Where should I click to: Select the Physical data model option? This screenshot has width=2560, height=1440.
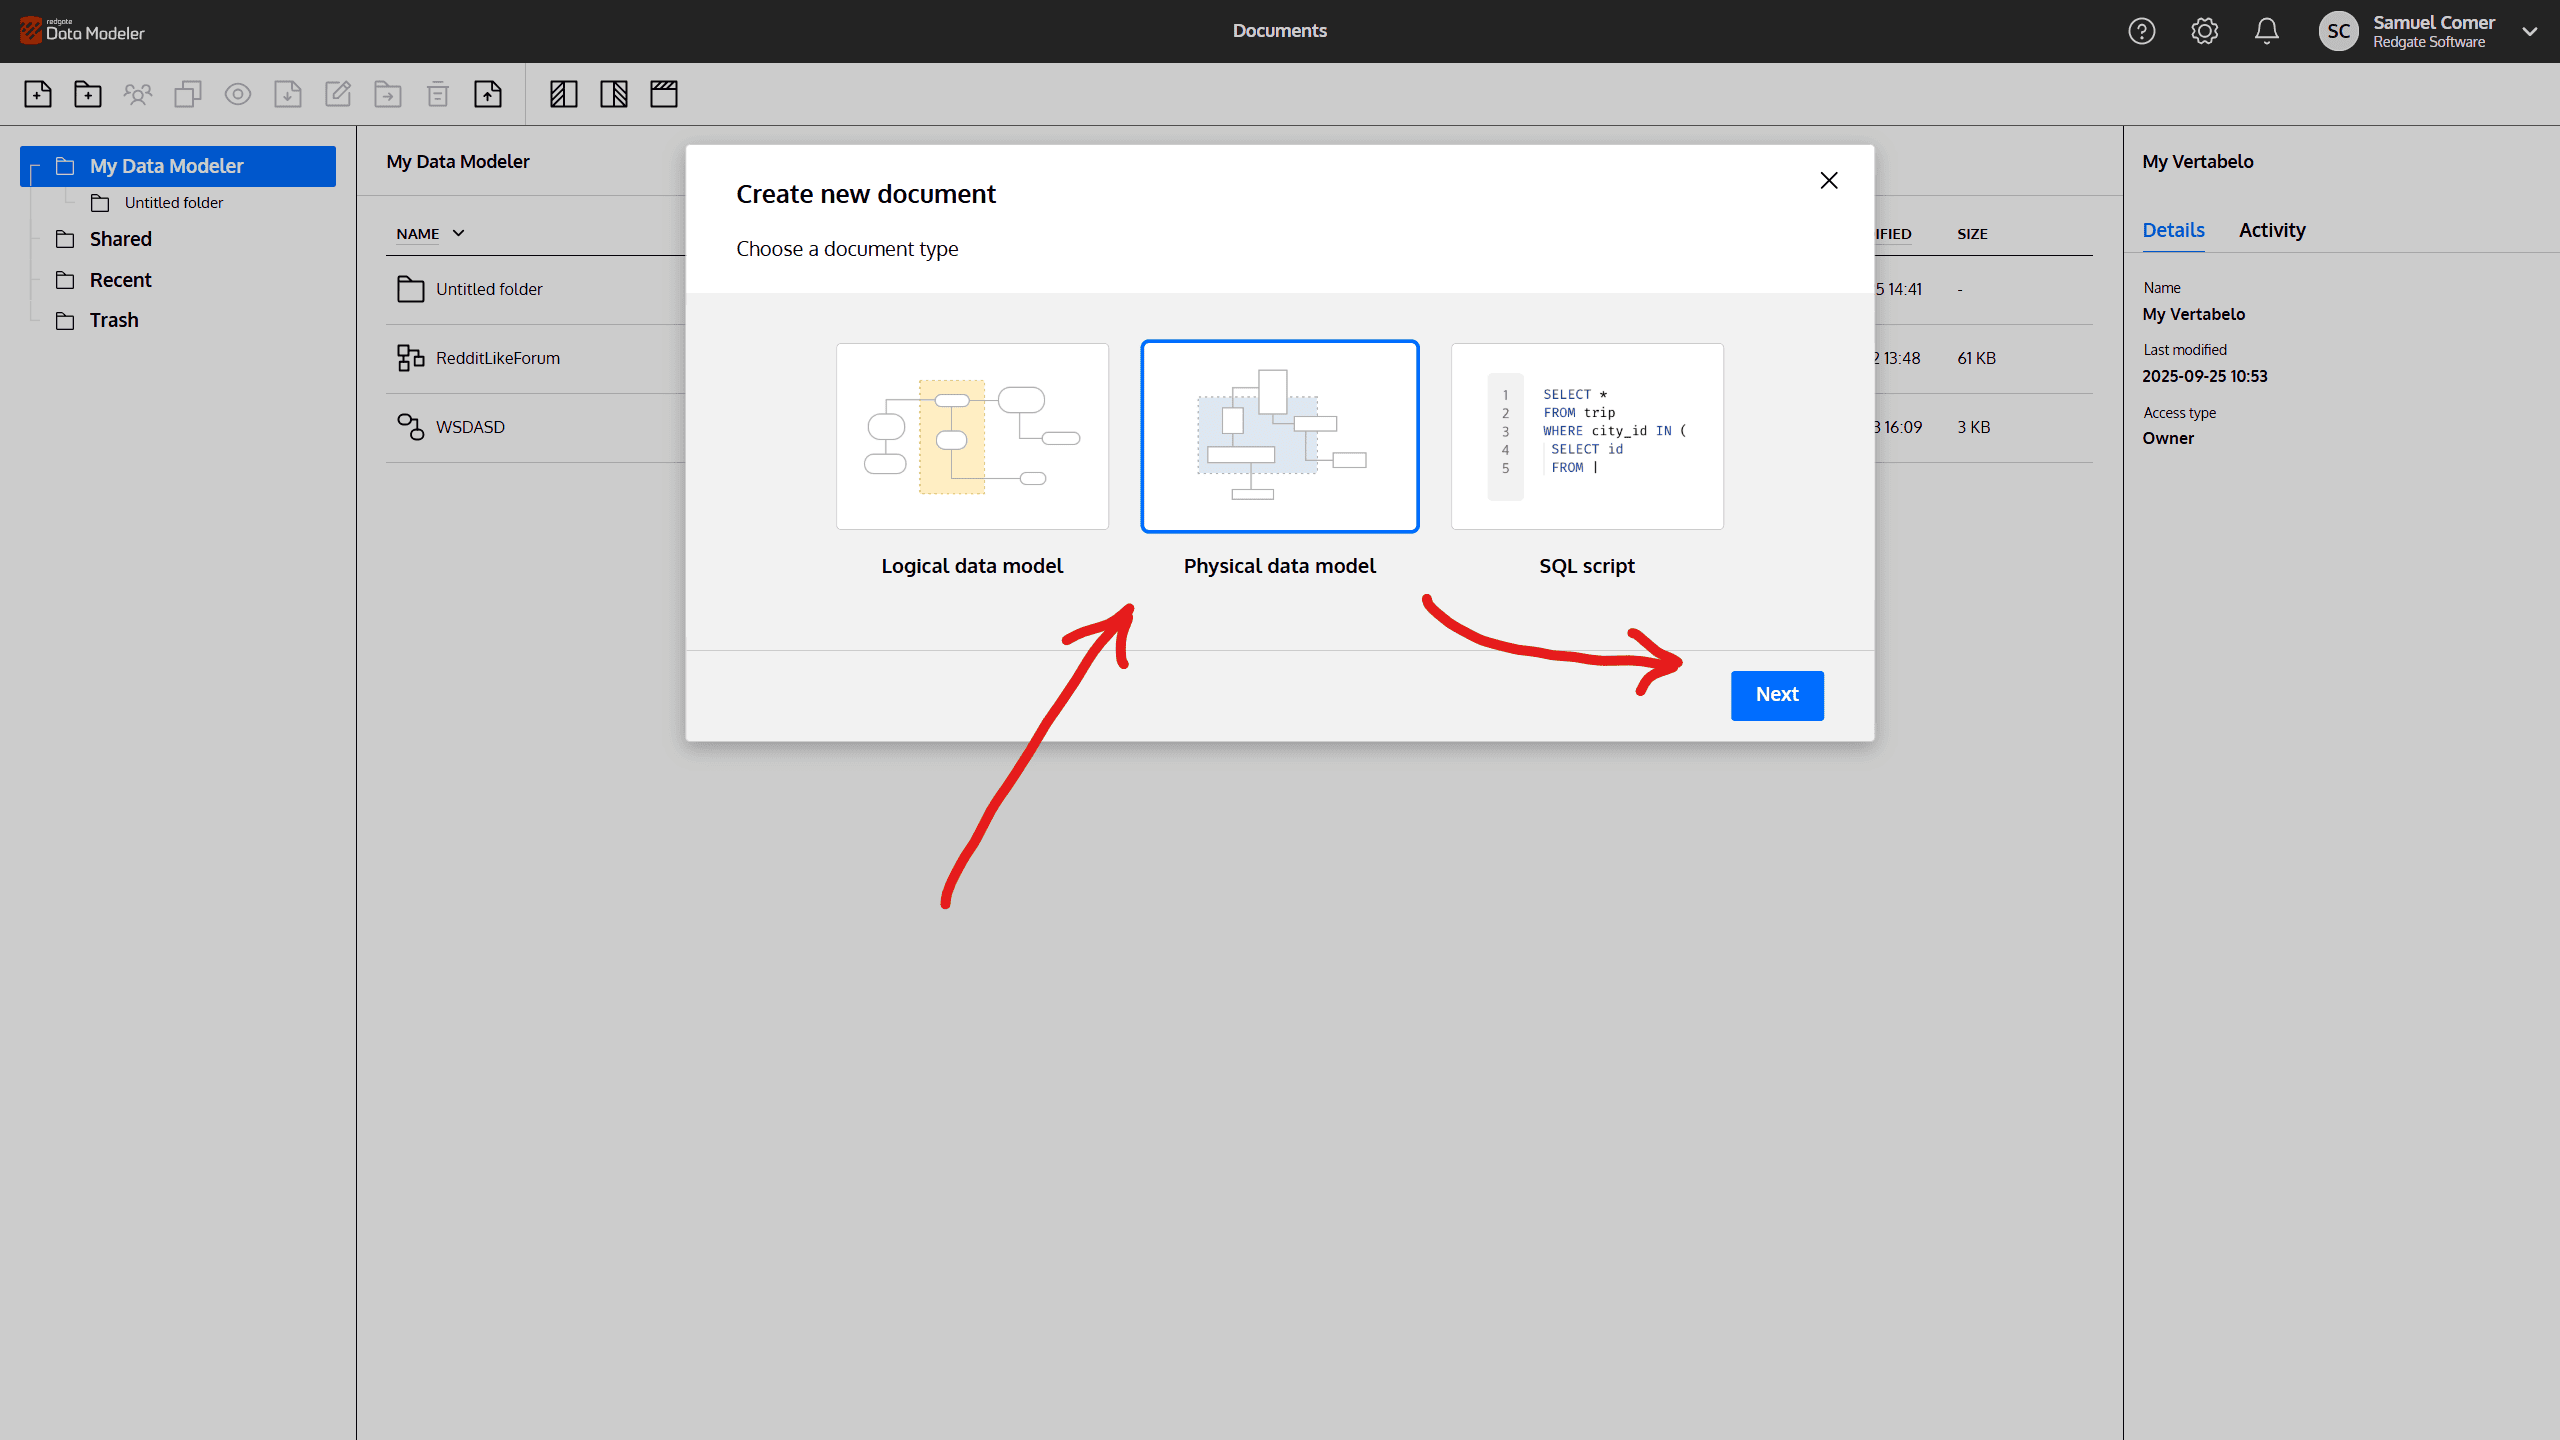click(1279, 437)
